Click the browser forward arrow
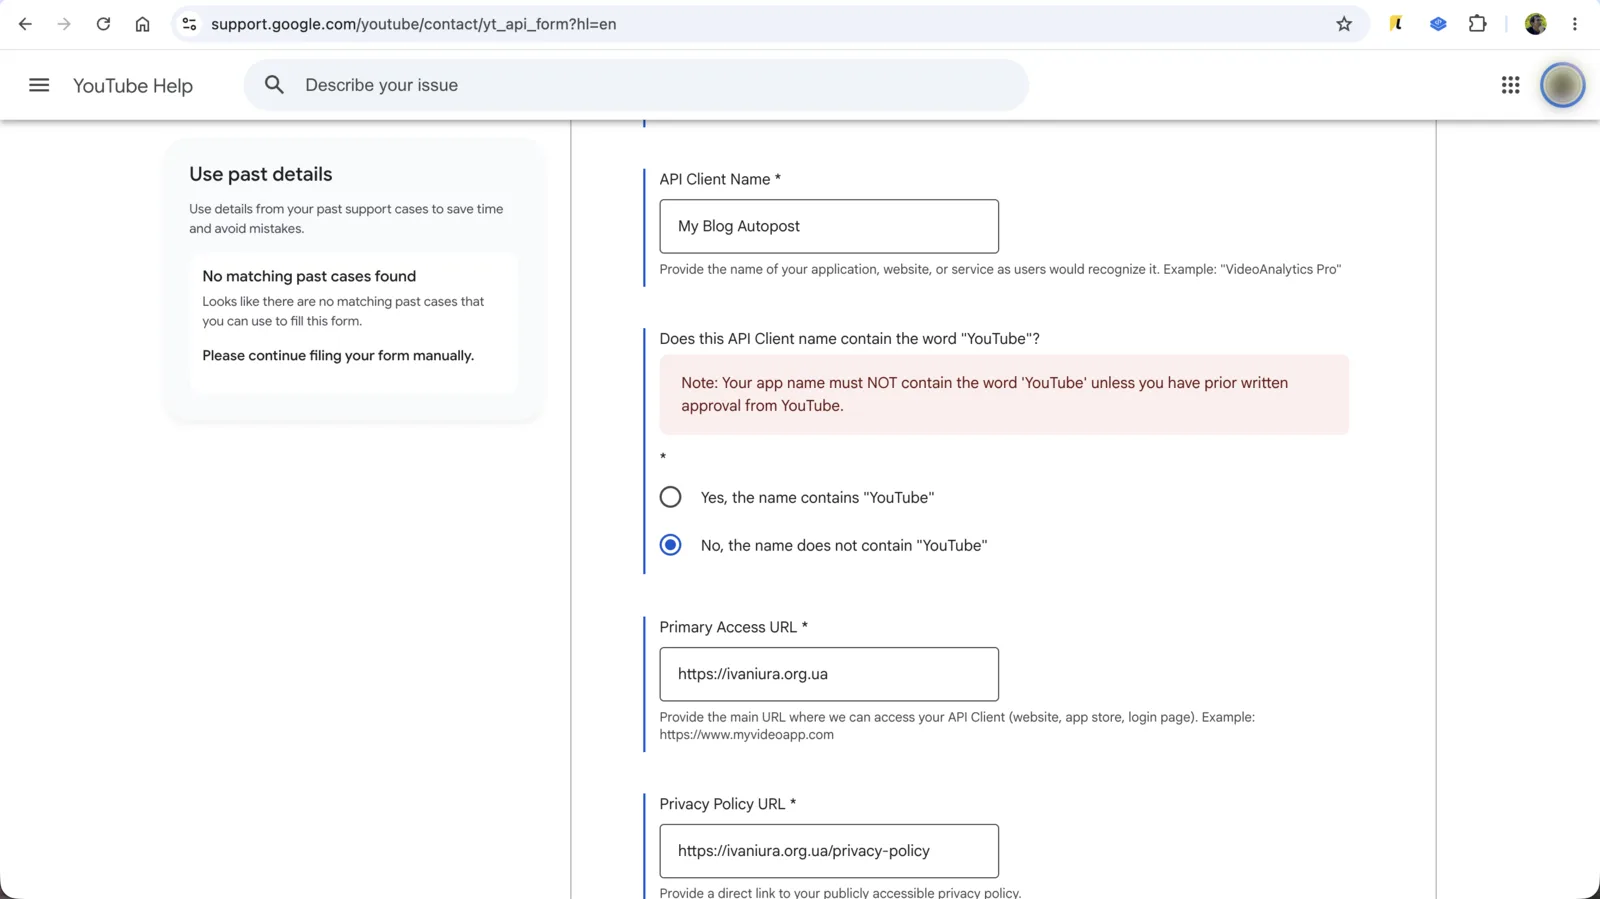 click(64, 24)
